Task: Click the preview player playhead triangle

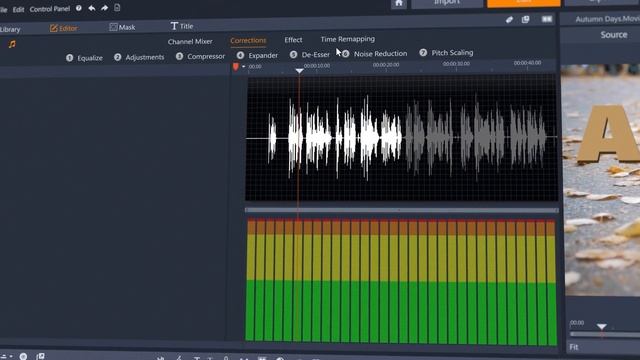Action: pos(601,327)
